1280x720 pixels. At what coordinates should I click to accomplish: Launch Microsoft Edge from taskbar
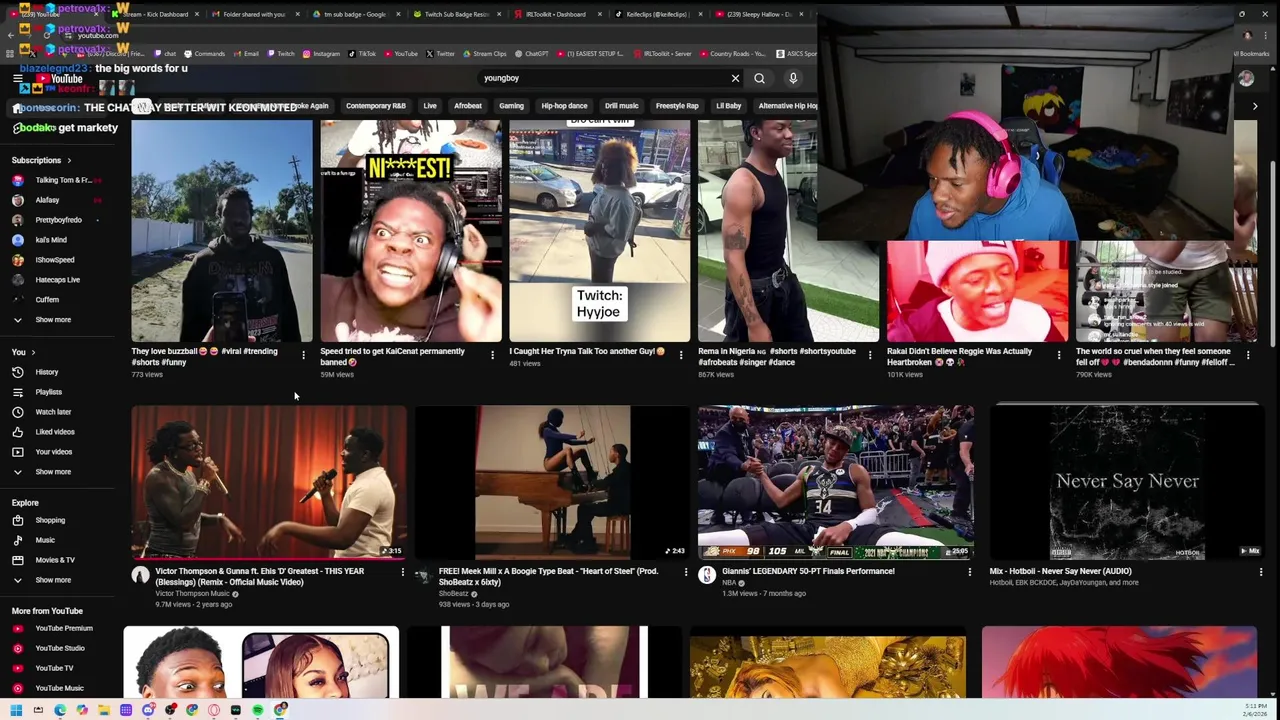(60, 710)
